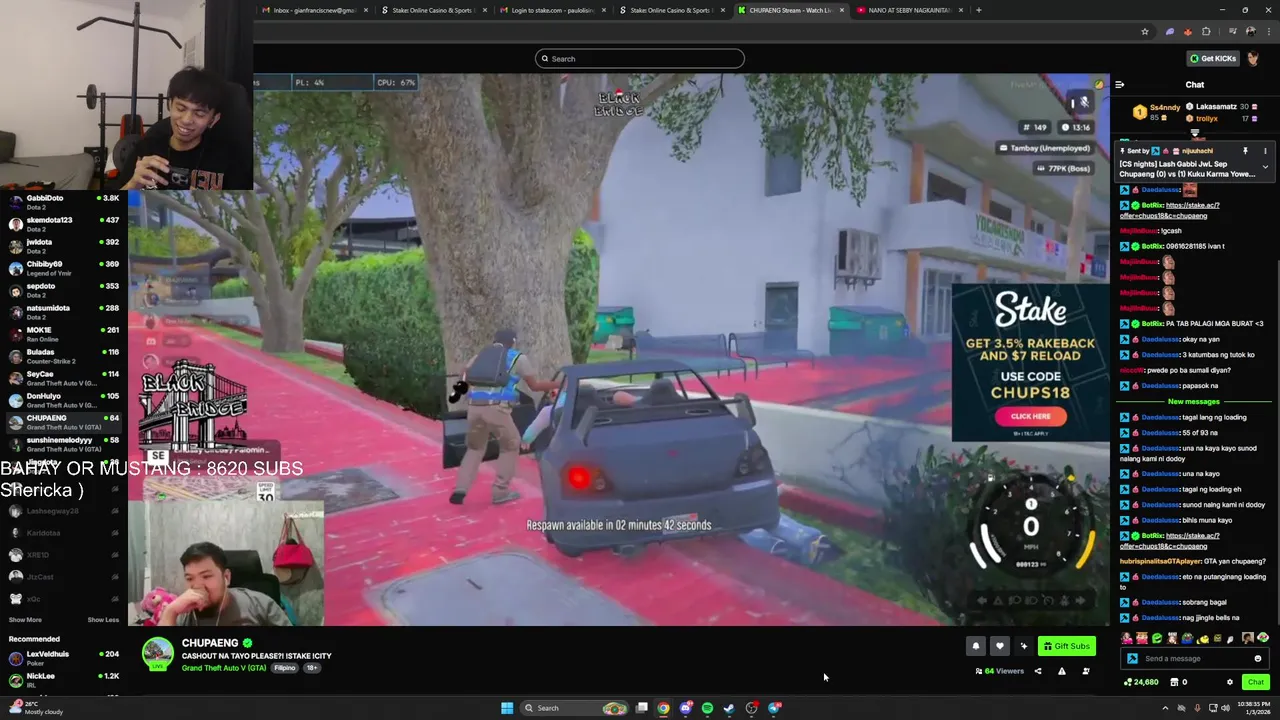Image resolution: width=1280 pixels, height=720 pixels.
Task: Click the notification bell icon under the stream
Action: tap(976, 646)
